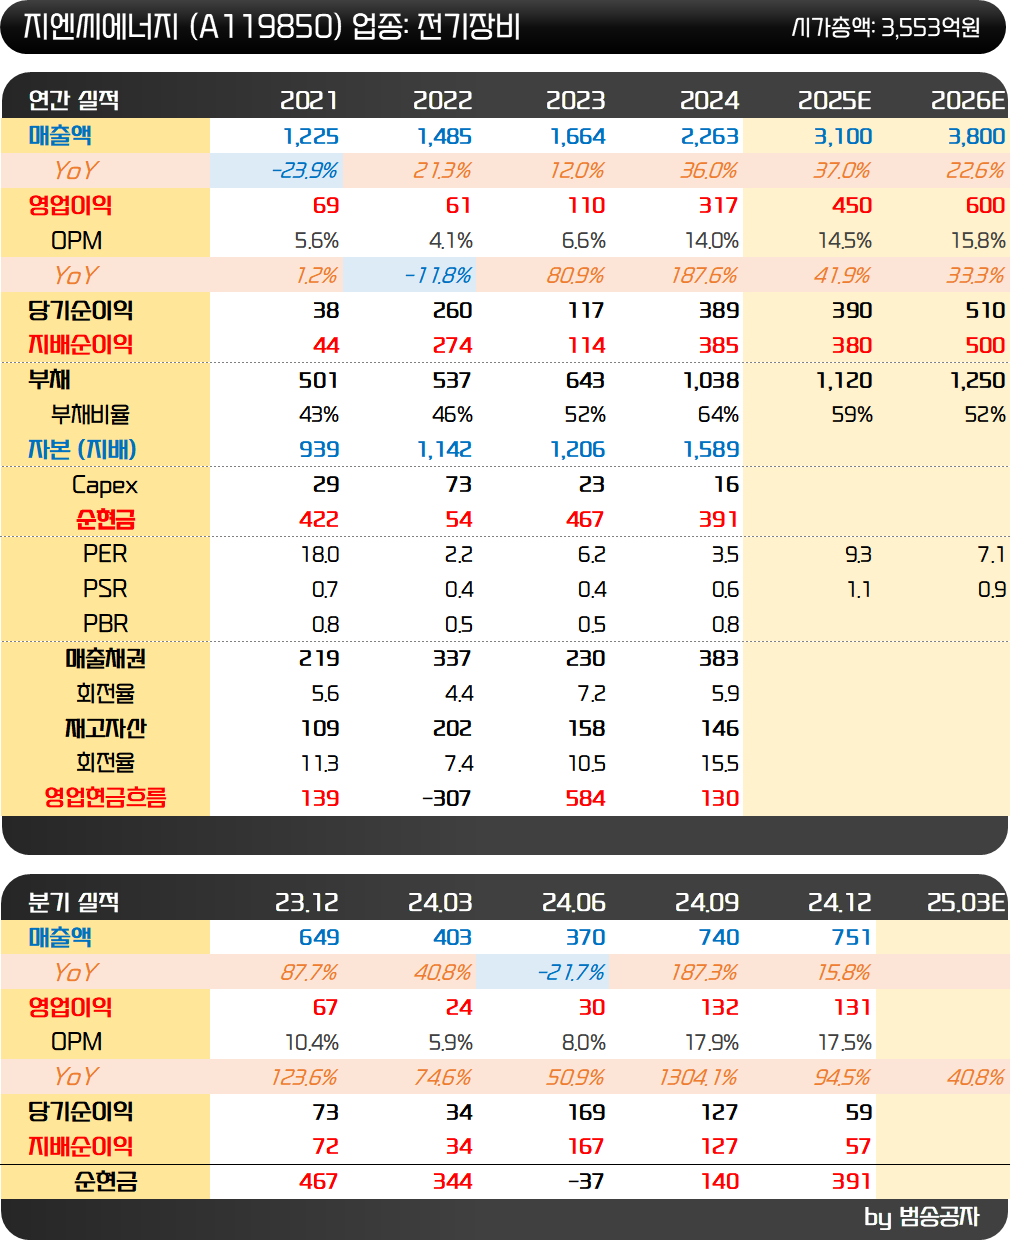The height and width of the screenshot is (1240, 1011).
Task: Click the 1304.1% quarterly YoY cell
Action: pyautogui.click(x=699, y=1077)
